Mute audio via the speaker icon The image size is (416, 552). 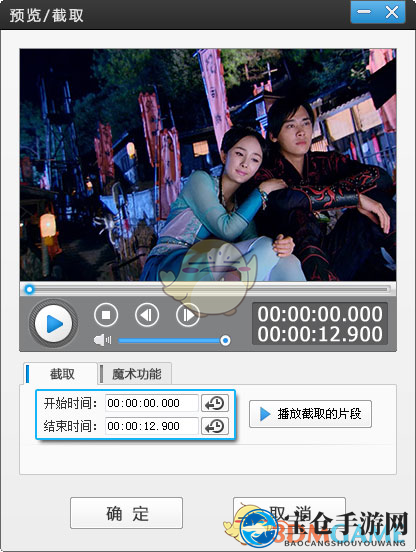click(102, 340)
